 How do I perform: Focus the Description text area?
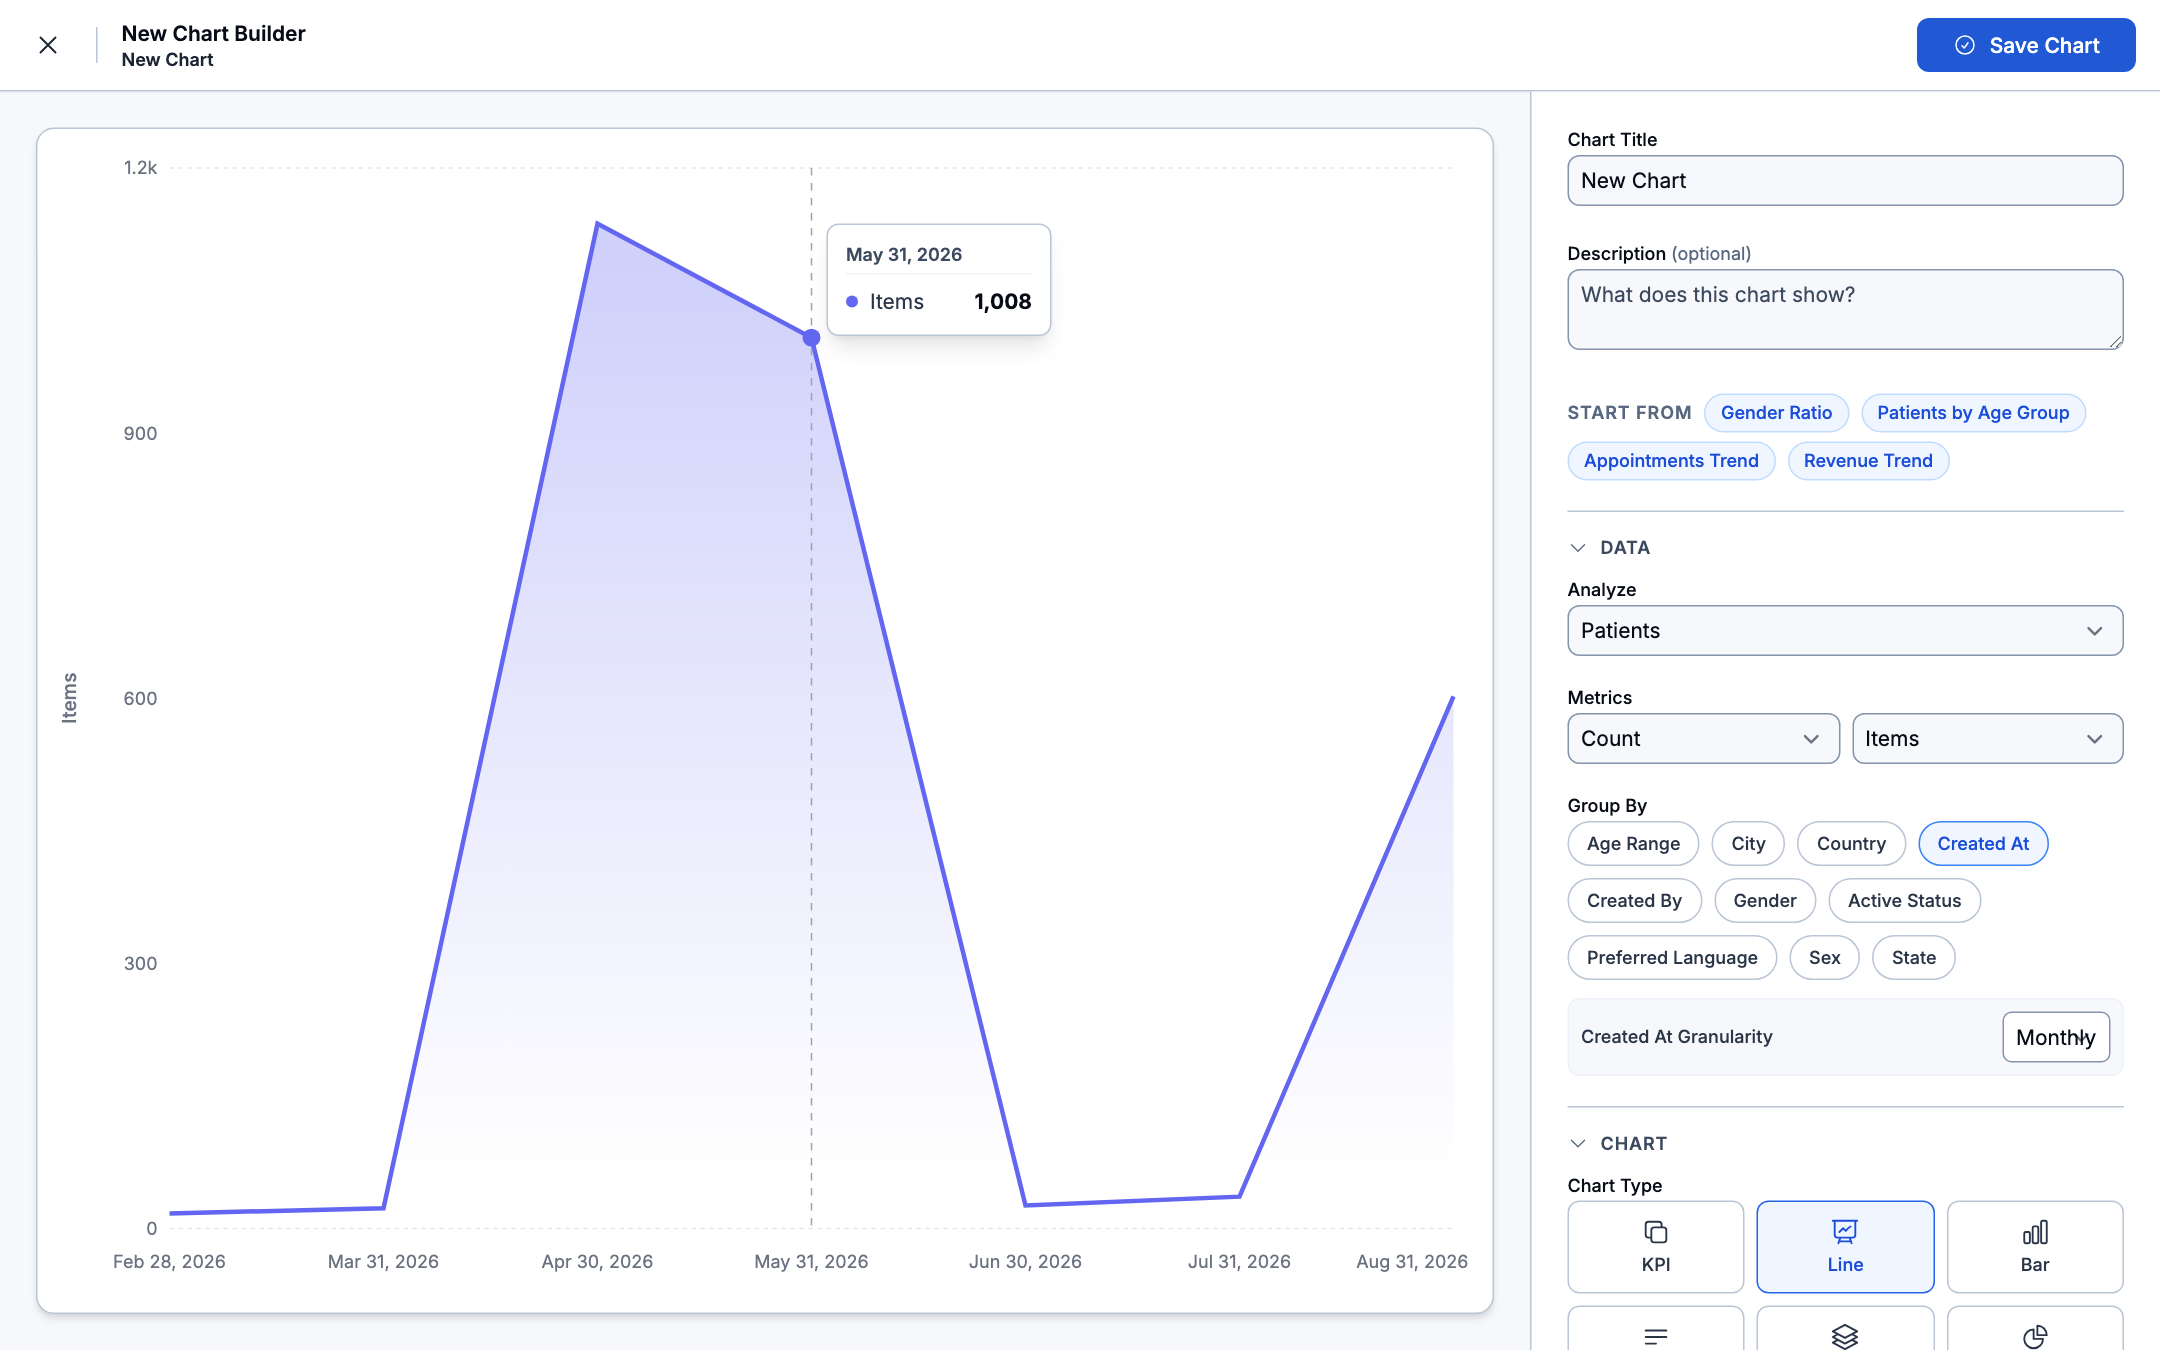(1845, 309)
